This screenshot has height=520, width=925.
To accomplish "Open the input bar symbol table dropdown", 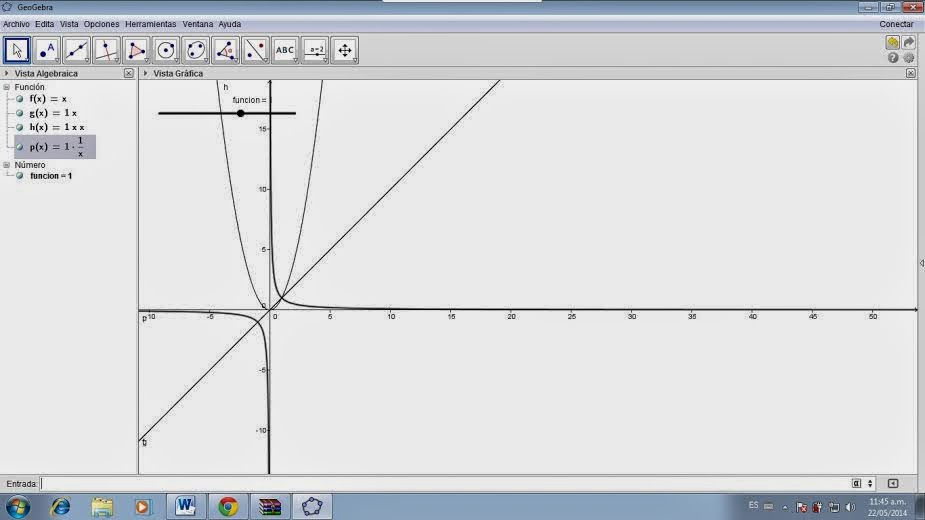I will (x=857, y=483).
